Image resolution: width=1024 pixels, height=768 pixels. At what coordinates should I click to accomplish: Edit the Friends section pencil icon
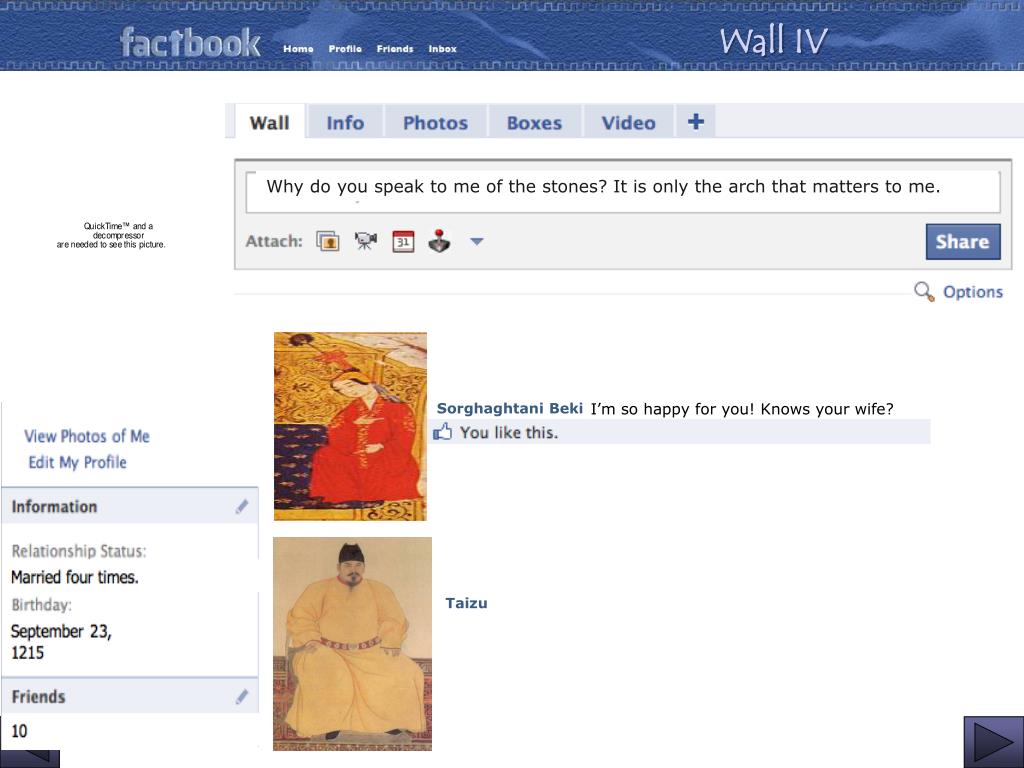tap(242, 697)
